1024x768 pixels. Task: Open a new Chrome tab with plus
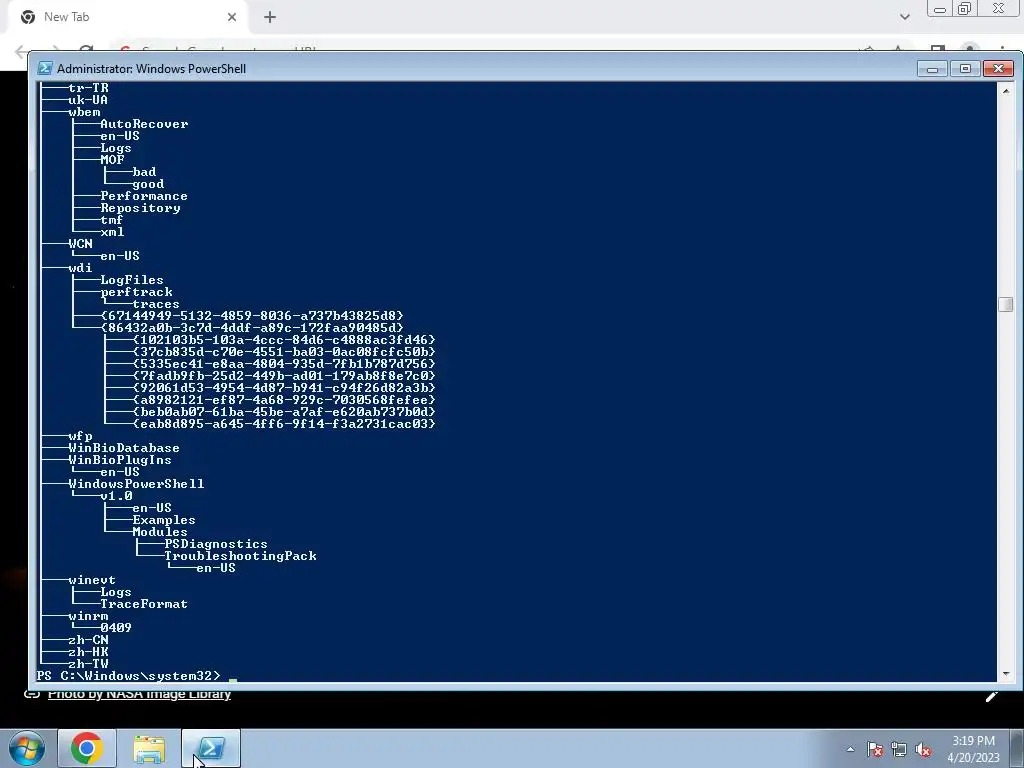(x=270, y=17)
